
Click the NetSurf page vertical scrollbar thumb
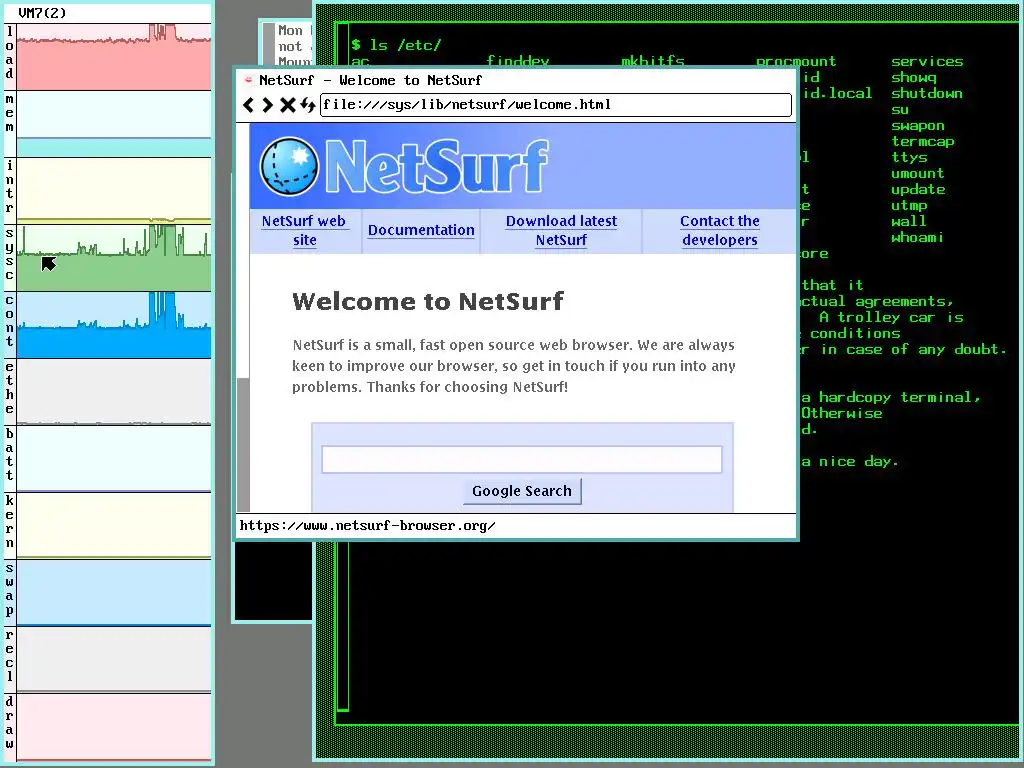(x=243, y=444)
